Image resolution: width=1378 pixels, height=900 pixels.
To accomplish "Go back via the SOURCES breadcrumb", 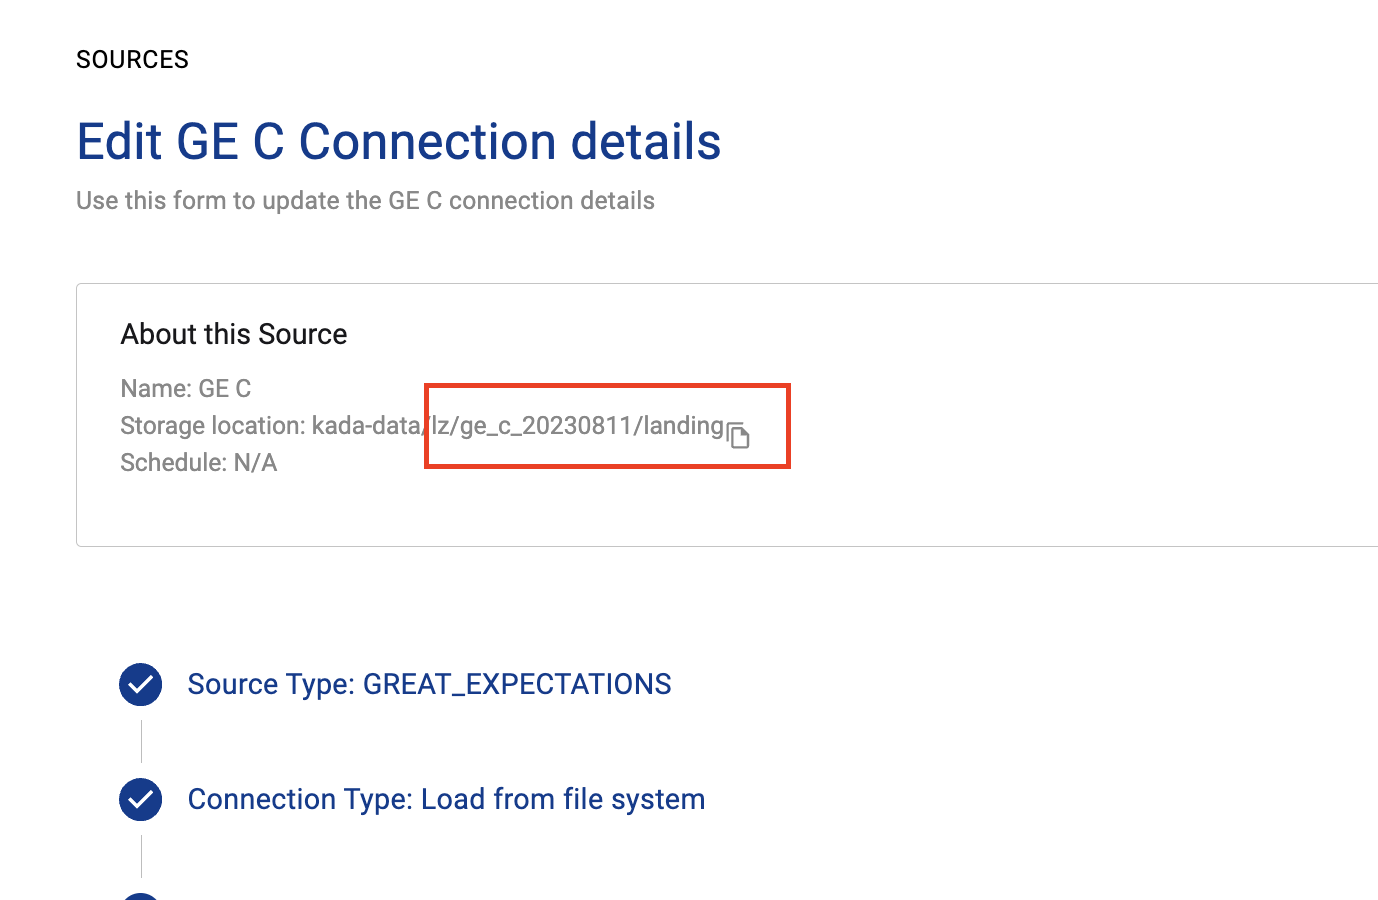I will (132, 60).
